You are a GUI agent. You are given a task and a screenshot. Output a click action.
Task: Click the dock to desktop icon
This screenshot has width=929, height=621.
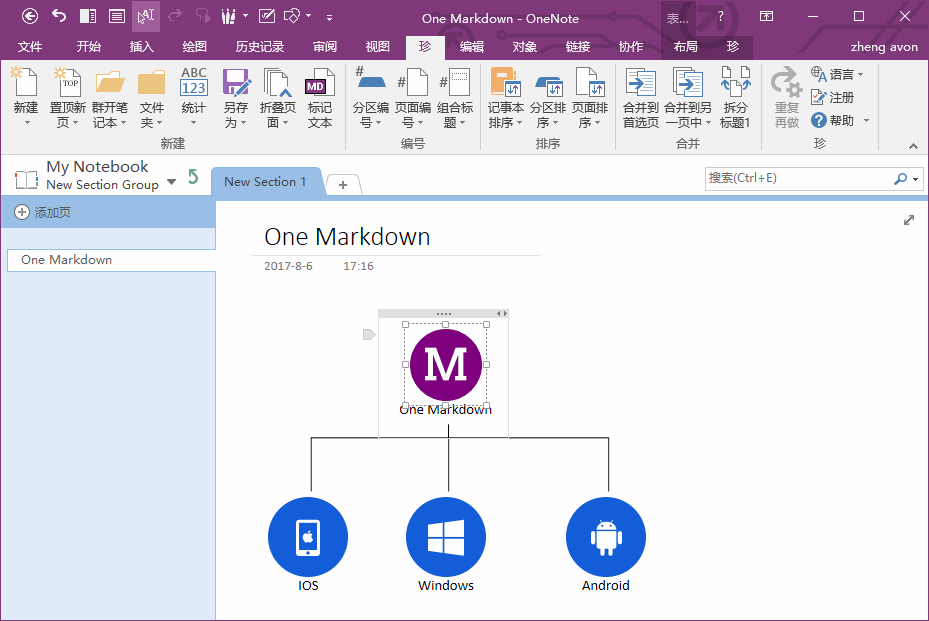click(88, 16)
